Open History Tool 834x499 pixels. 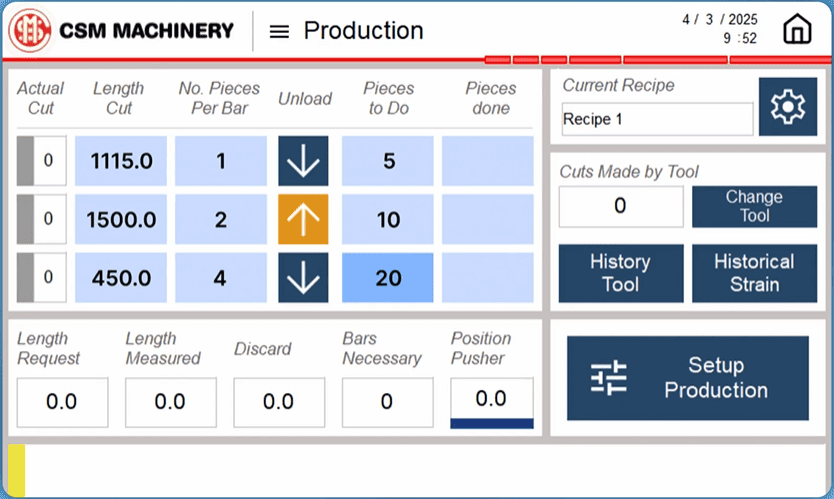(620, 273)
